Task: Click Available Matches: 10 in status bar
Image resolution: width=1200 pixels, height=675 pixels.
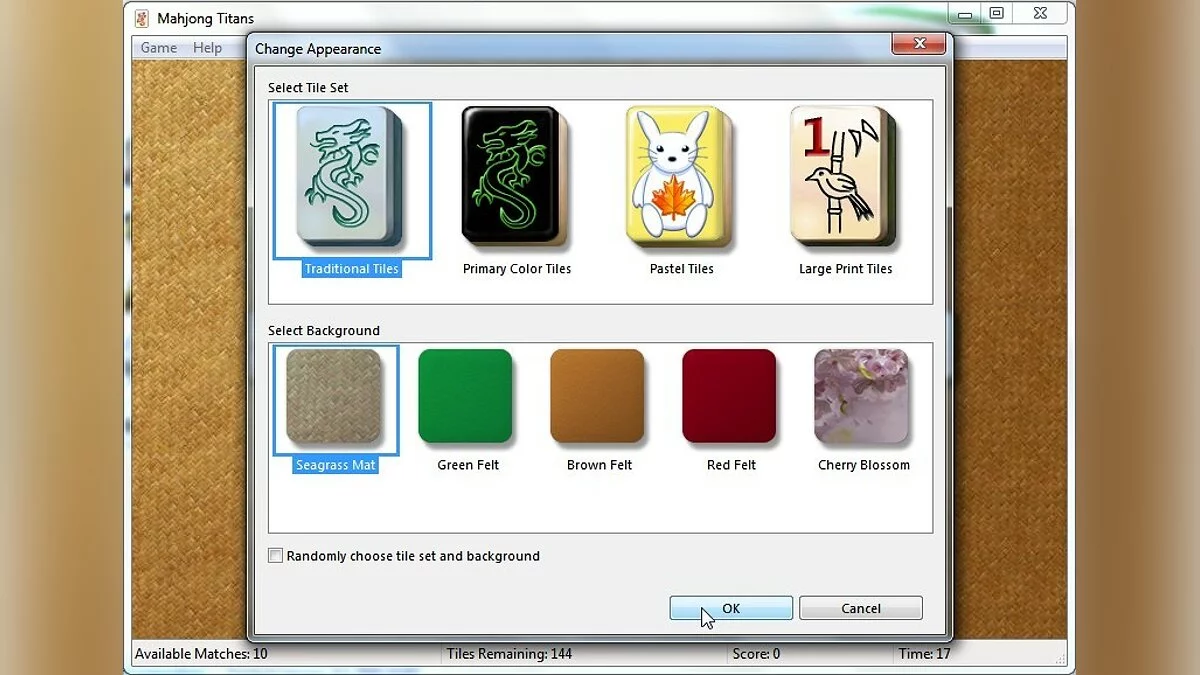Action: (x=201, y=654)
